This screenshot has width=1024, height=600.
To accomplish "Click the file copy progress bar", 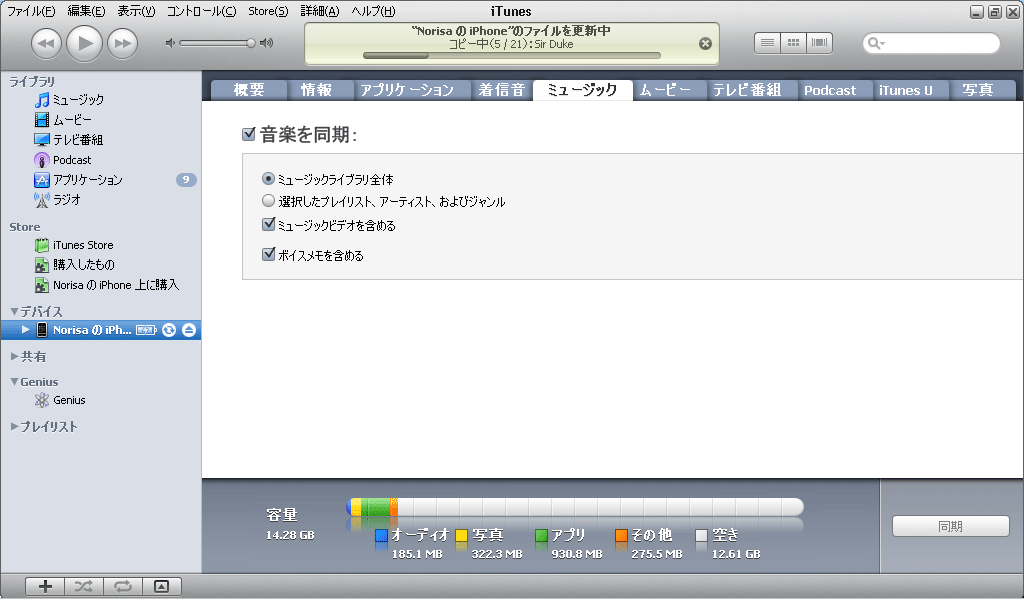I will click(511, 56).
